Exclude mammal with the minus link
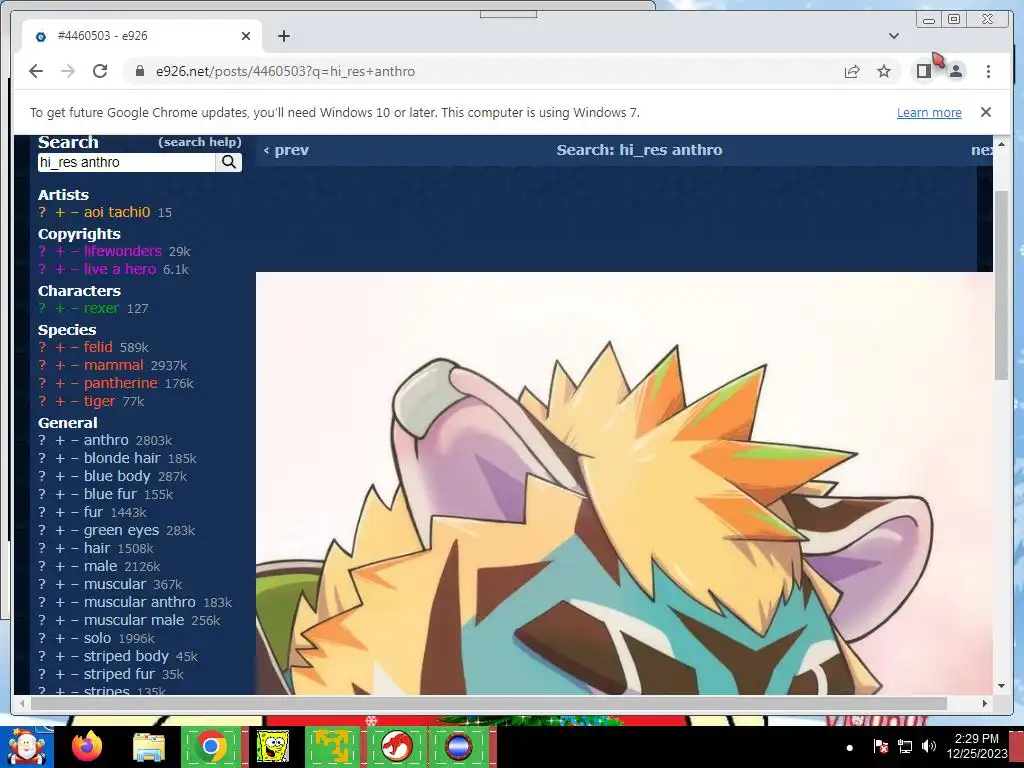The height and width of the screenshot is (768, 1024). pos(74,365)
